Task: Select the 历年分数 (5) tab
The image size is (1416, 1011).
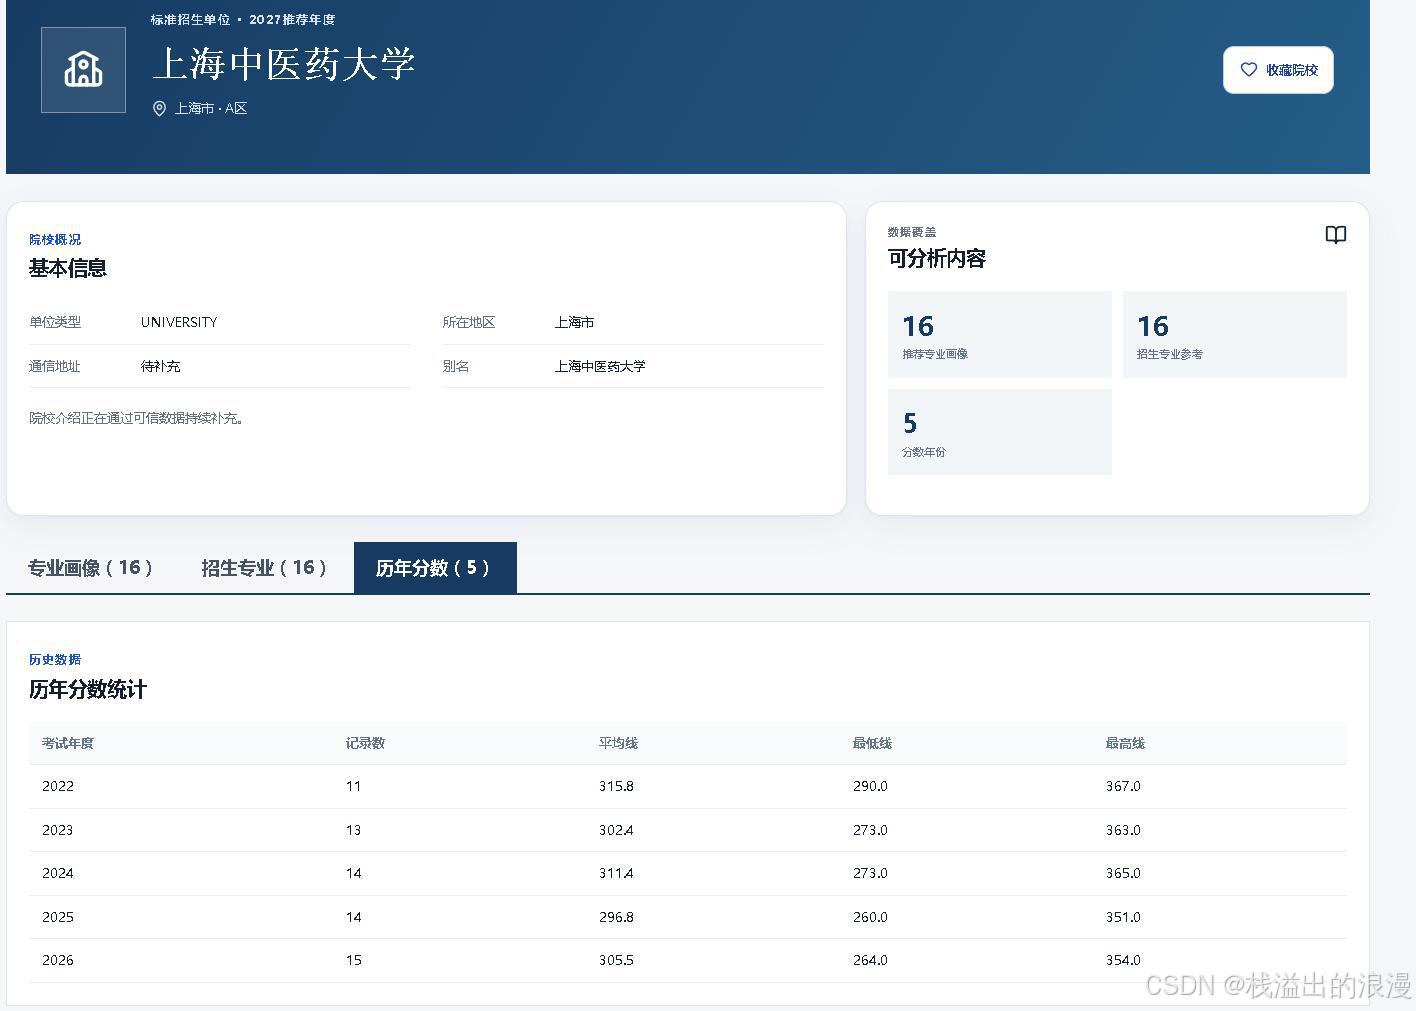Action: pyautogui.click(x=435, y=568)
